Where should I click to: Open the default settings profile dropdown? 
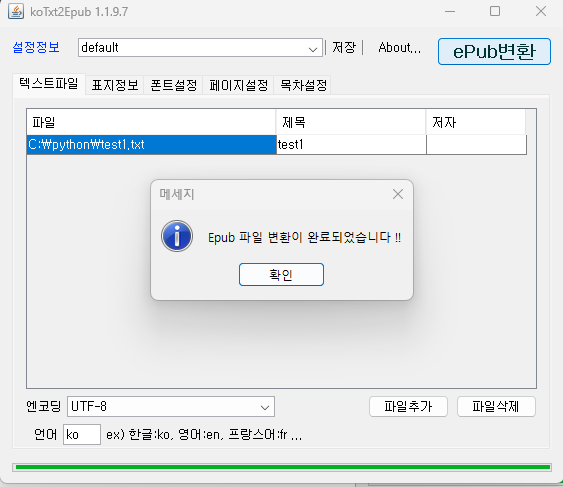tap(200, 47)
